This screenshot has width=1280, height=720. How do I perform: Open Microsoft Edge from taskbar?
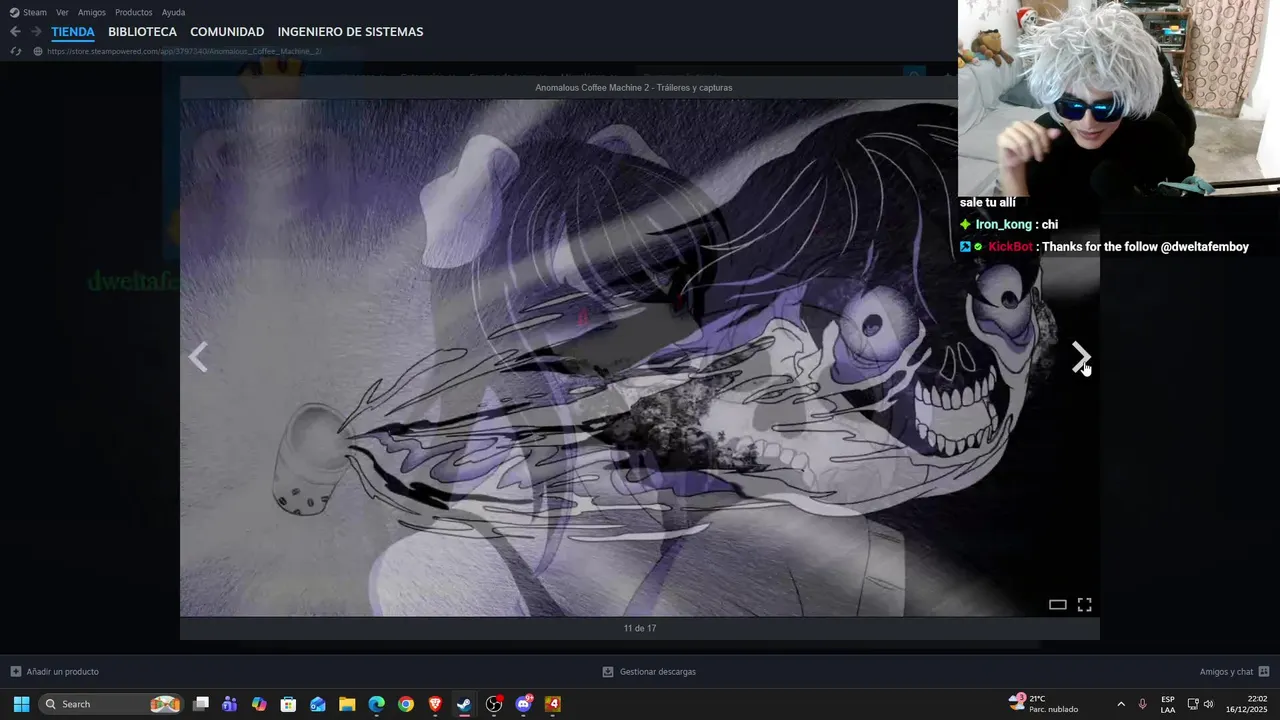(x=376, y=704)
